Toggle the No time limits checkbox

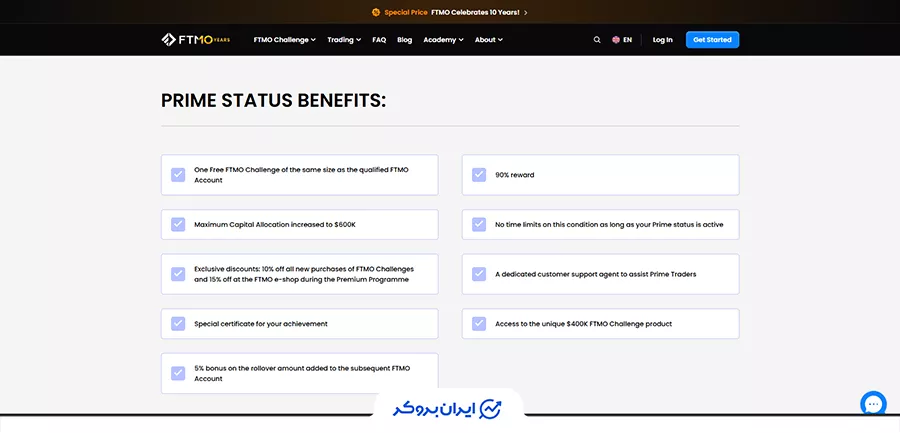coord(479,225)
